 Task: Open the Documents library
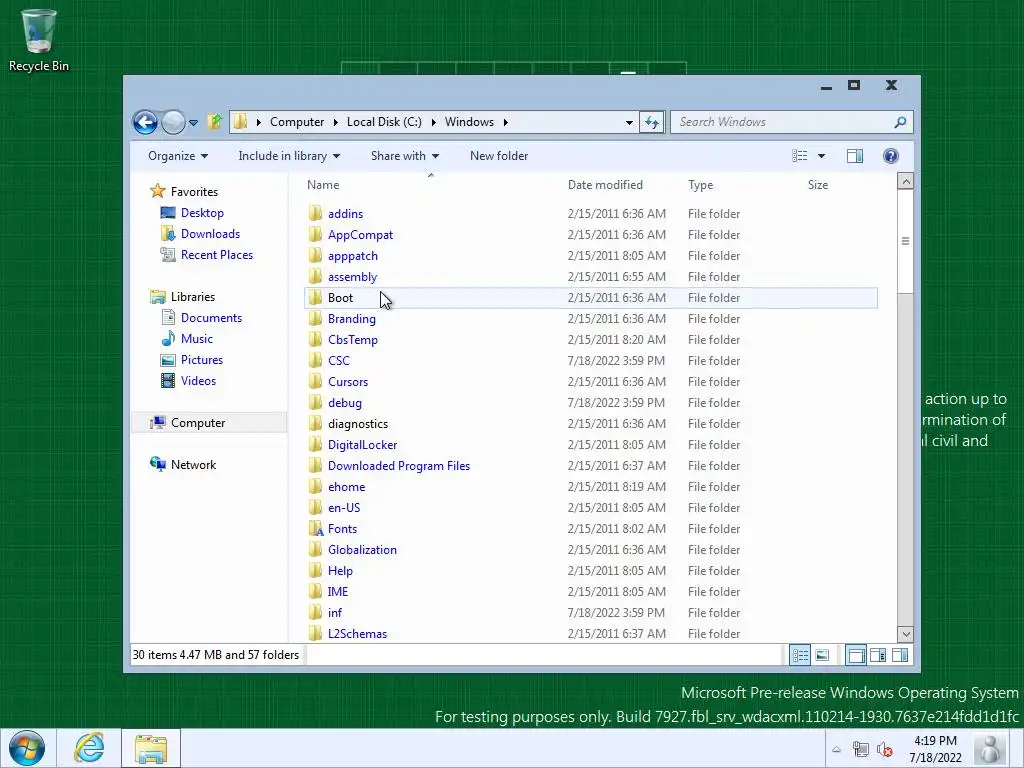211,318
